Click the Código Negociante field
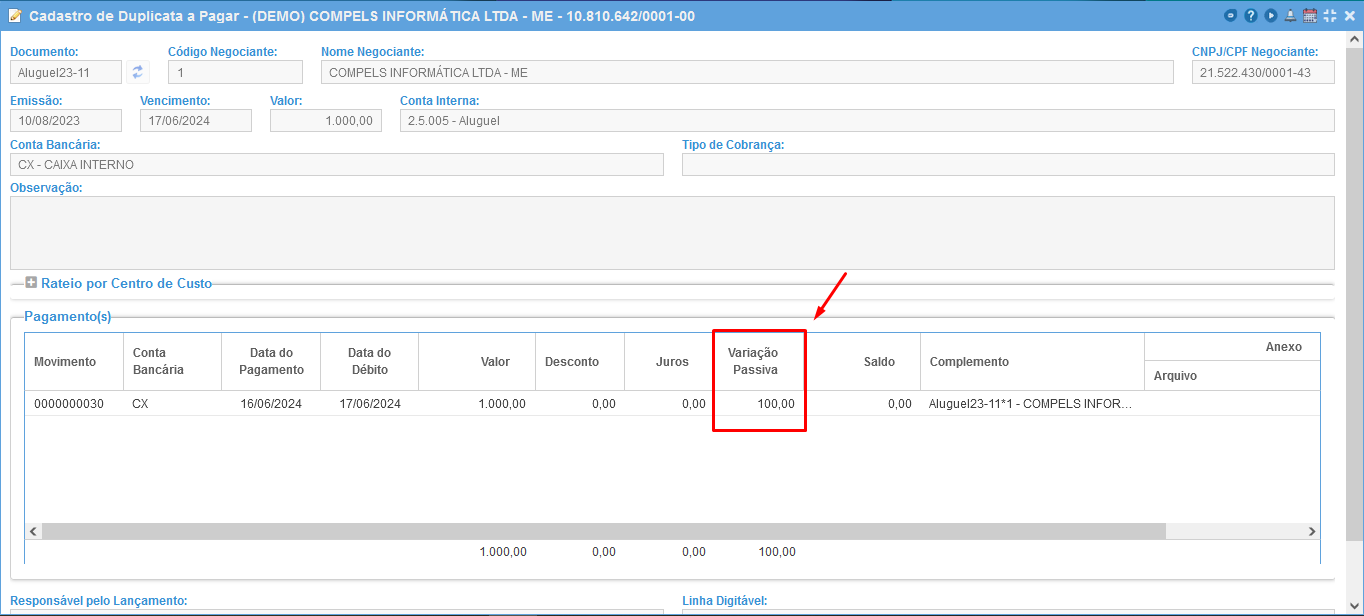This screenshot has width=1364, height=616. pos(235,72)
